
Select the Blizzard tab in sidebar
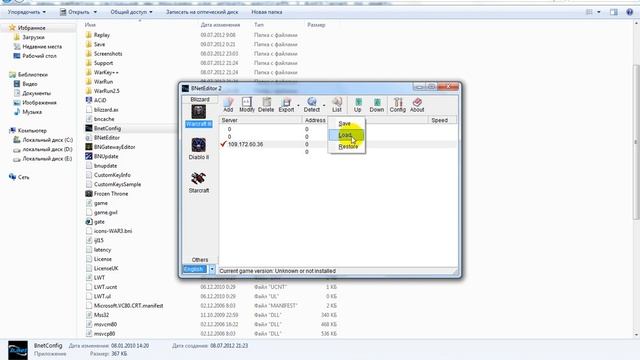tap(200, 100)
